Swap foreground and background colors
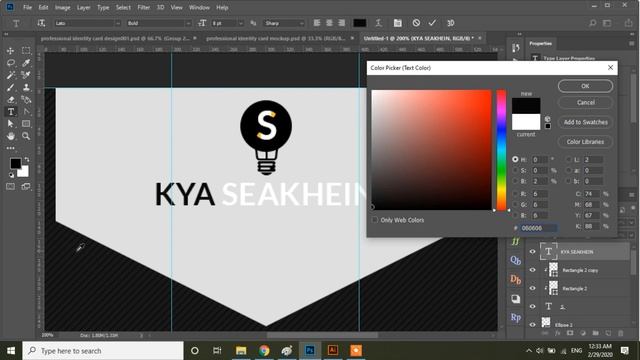 tap(27, 160)
